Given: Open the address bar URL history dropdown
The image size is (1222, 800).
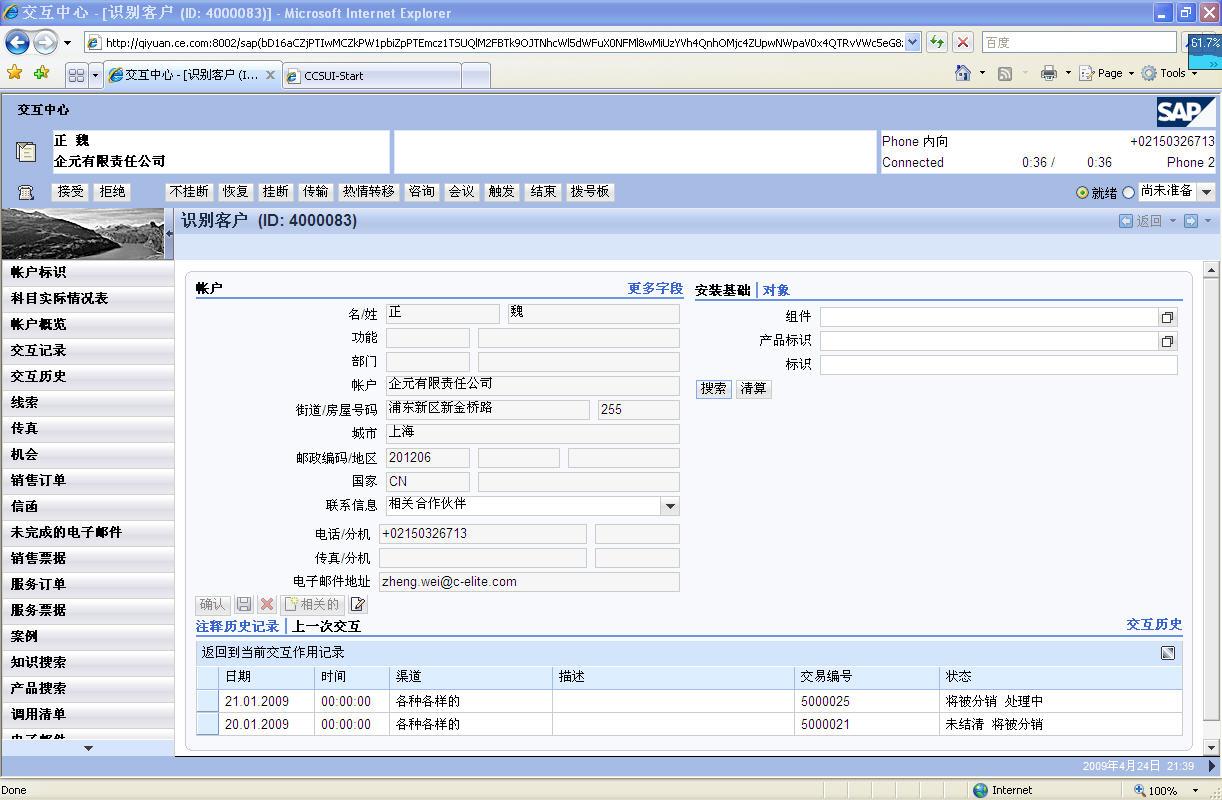Looking at the screenshot, I should [912, 42].
